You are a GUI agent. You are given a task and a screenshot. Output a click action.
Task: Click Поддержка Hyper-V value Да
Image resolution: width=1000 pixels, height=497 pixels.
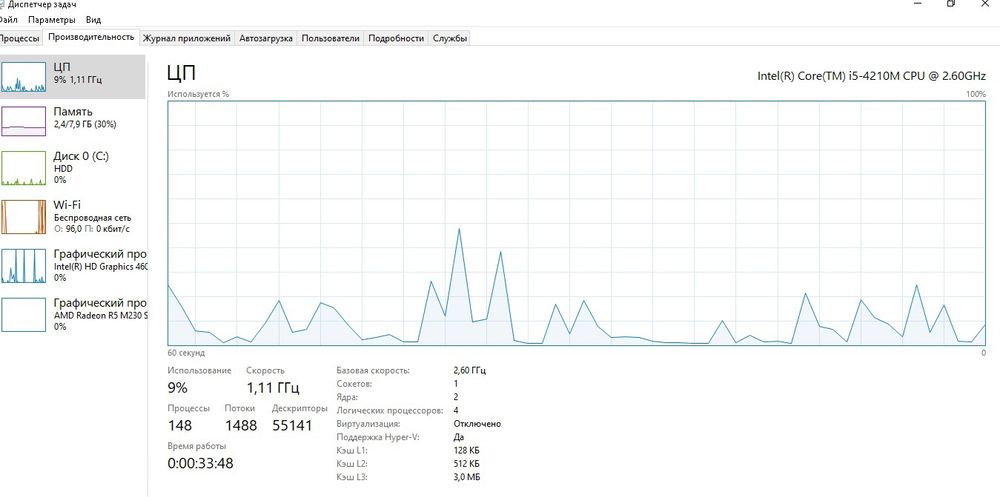click(459, 437)
